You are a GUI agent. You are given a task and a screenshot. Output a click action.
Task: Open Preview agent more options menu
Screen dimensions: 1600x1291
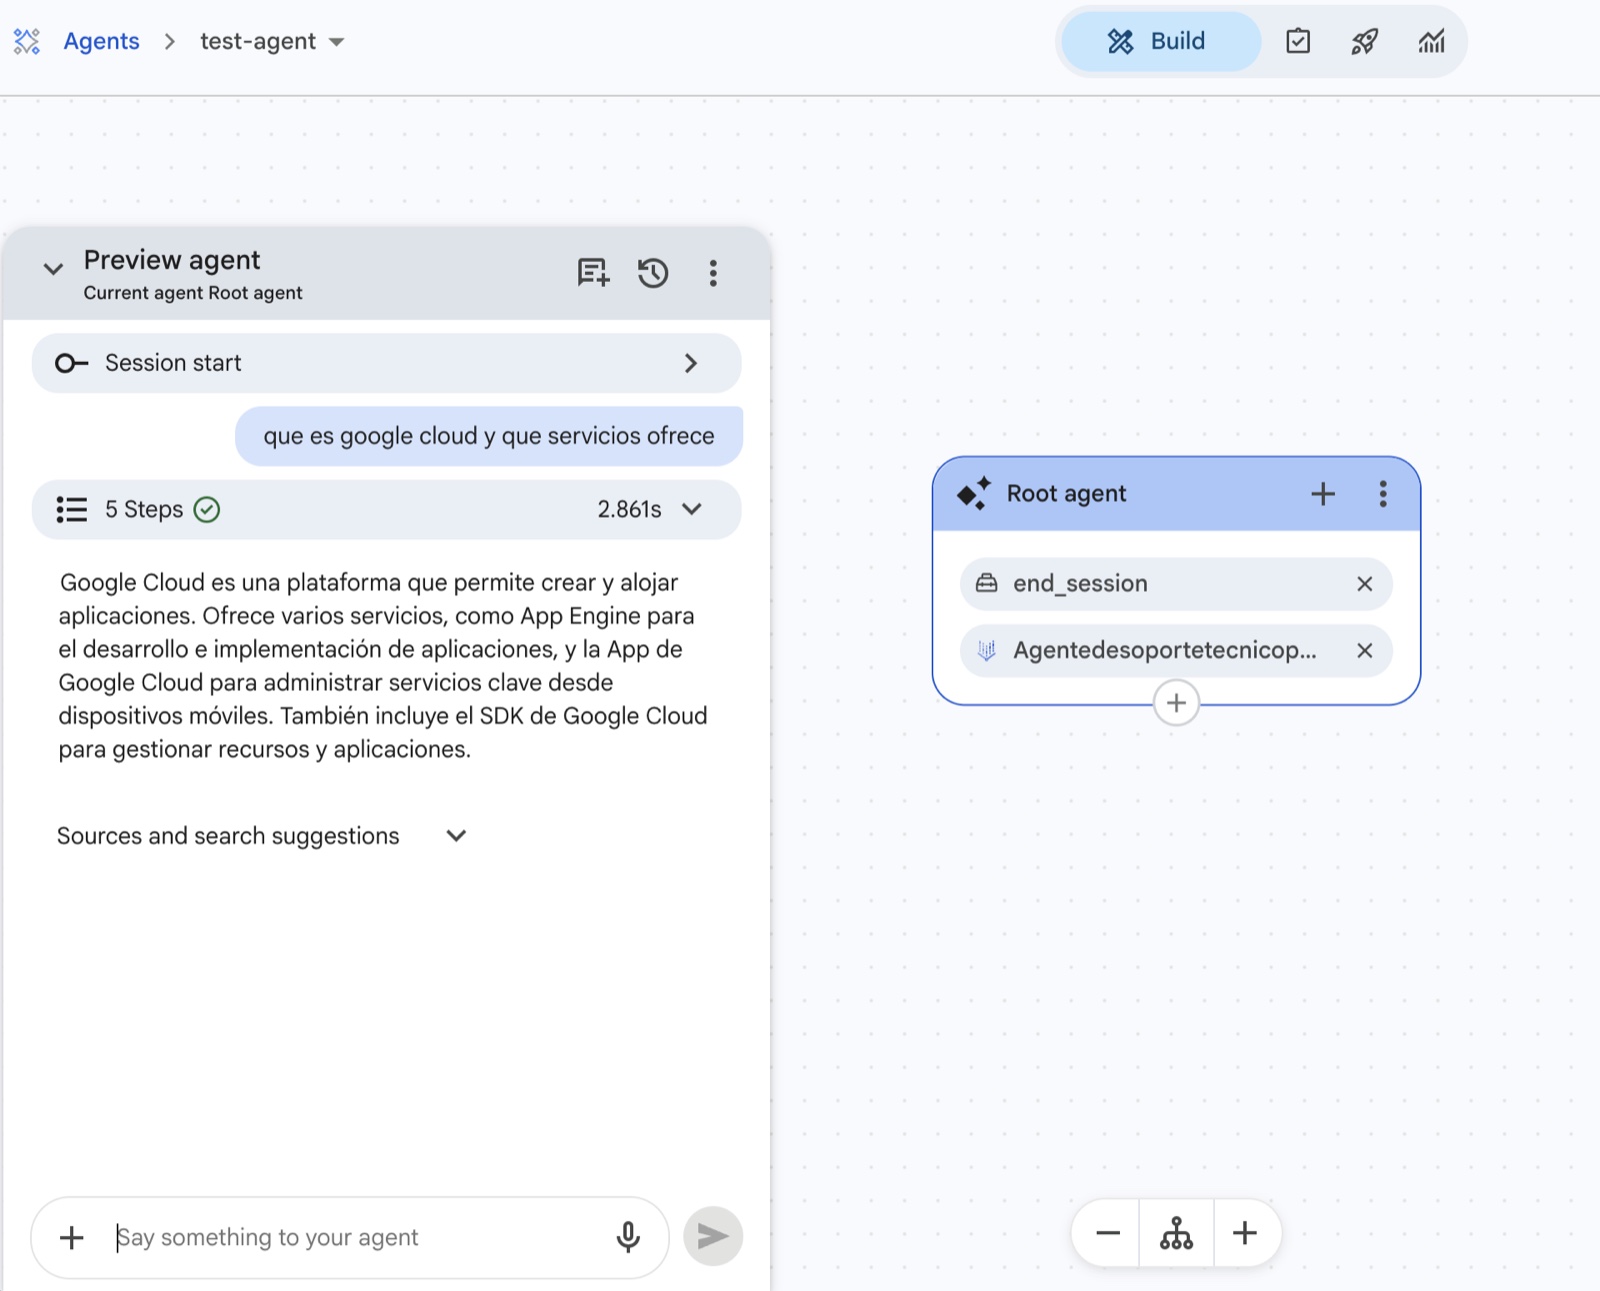coord(713,273)
